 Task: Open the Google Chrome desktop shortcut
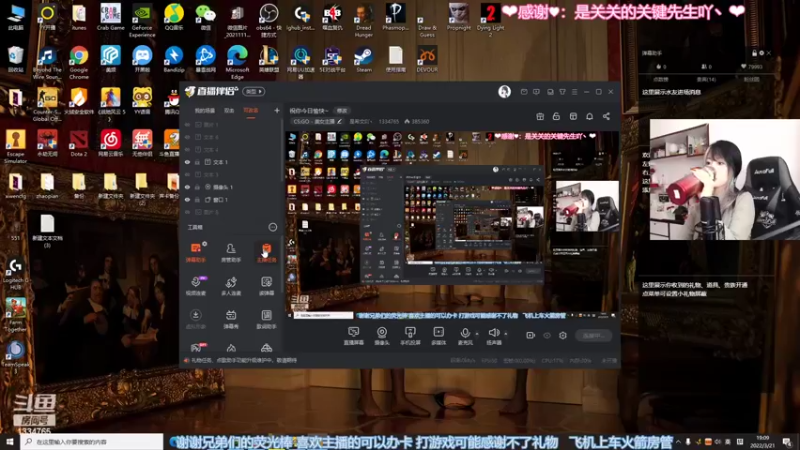point(79,63)
